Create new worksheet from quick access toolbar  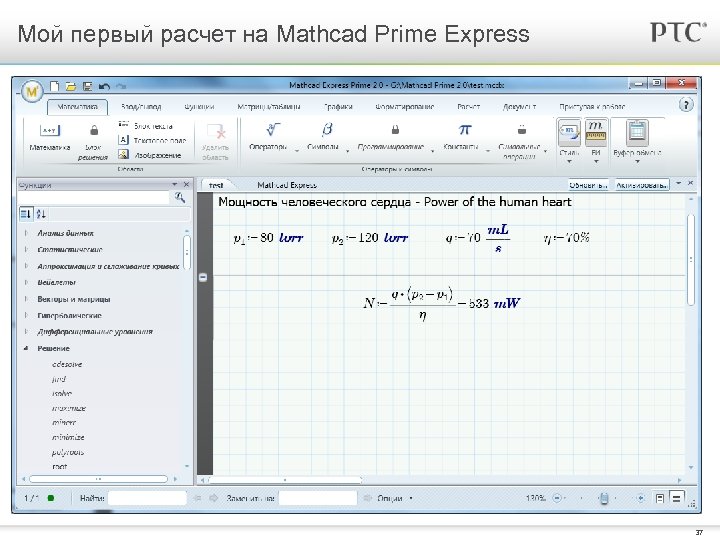point(55,86)
